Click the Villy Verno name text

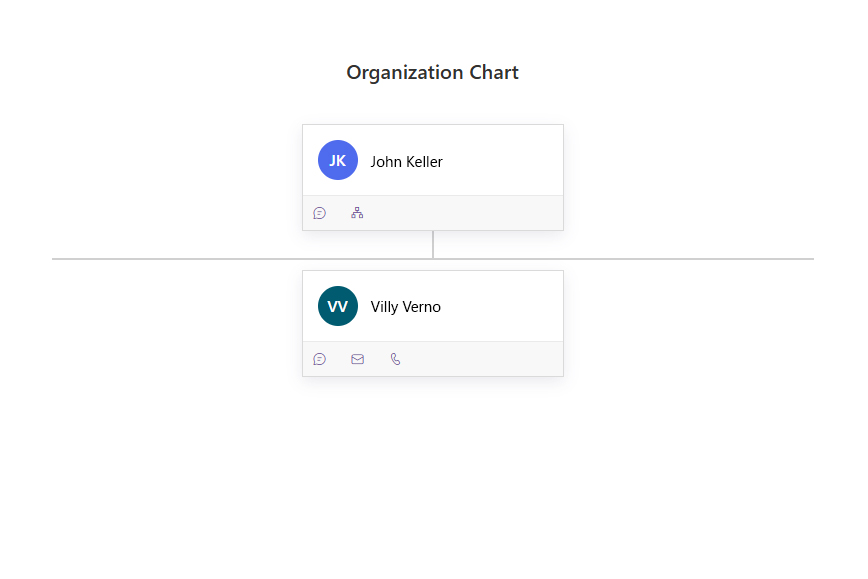click(x=405, y=307)
